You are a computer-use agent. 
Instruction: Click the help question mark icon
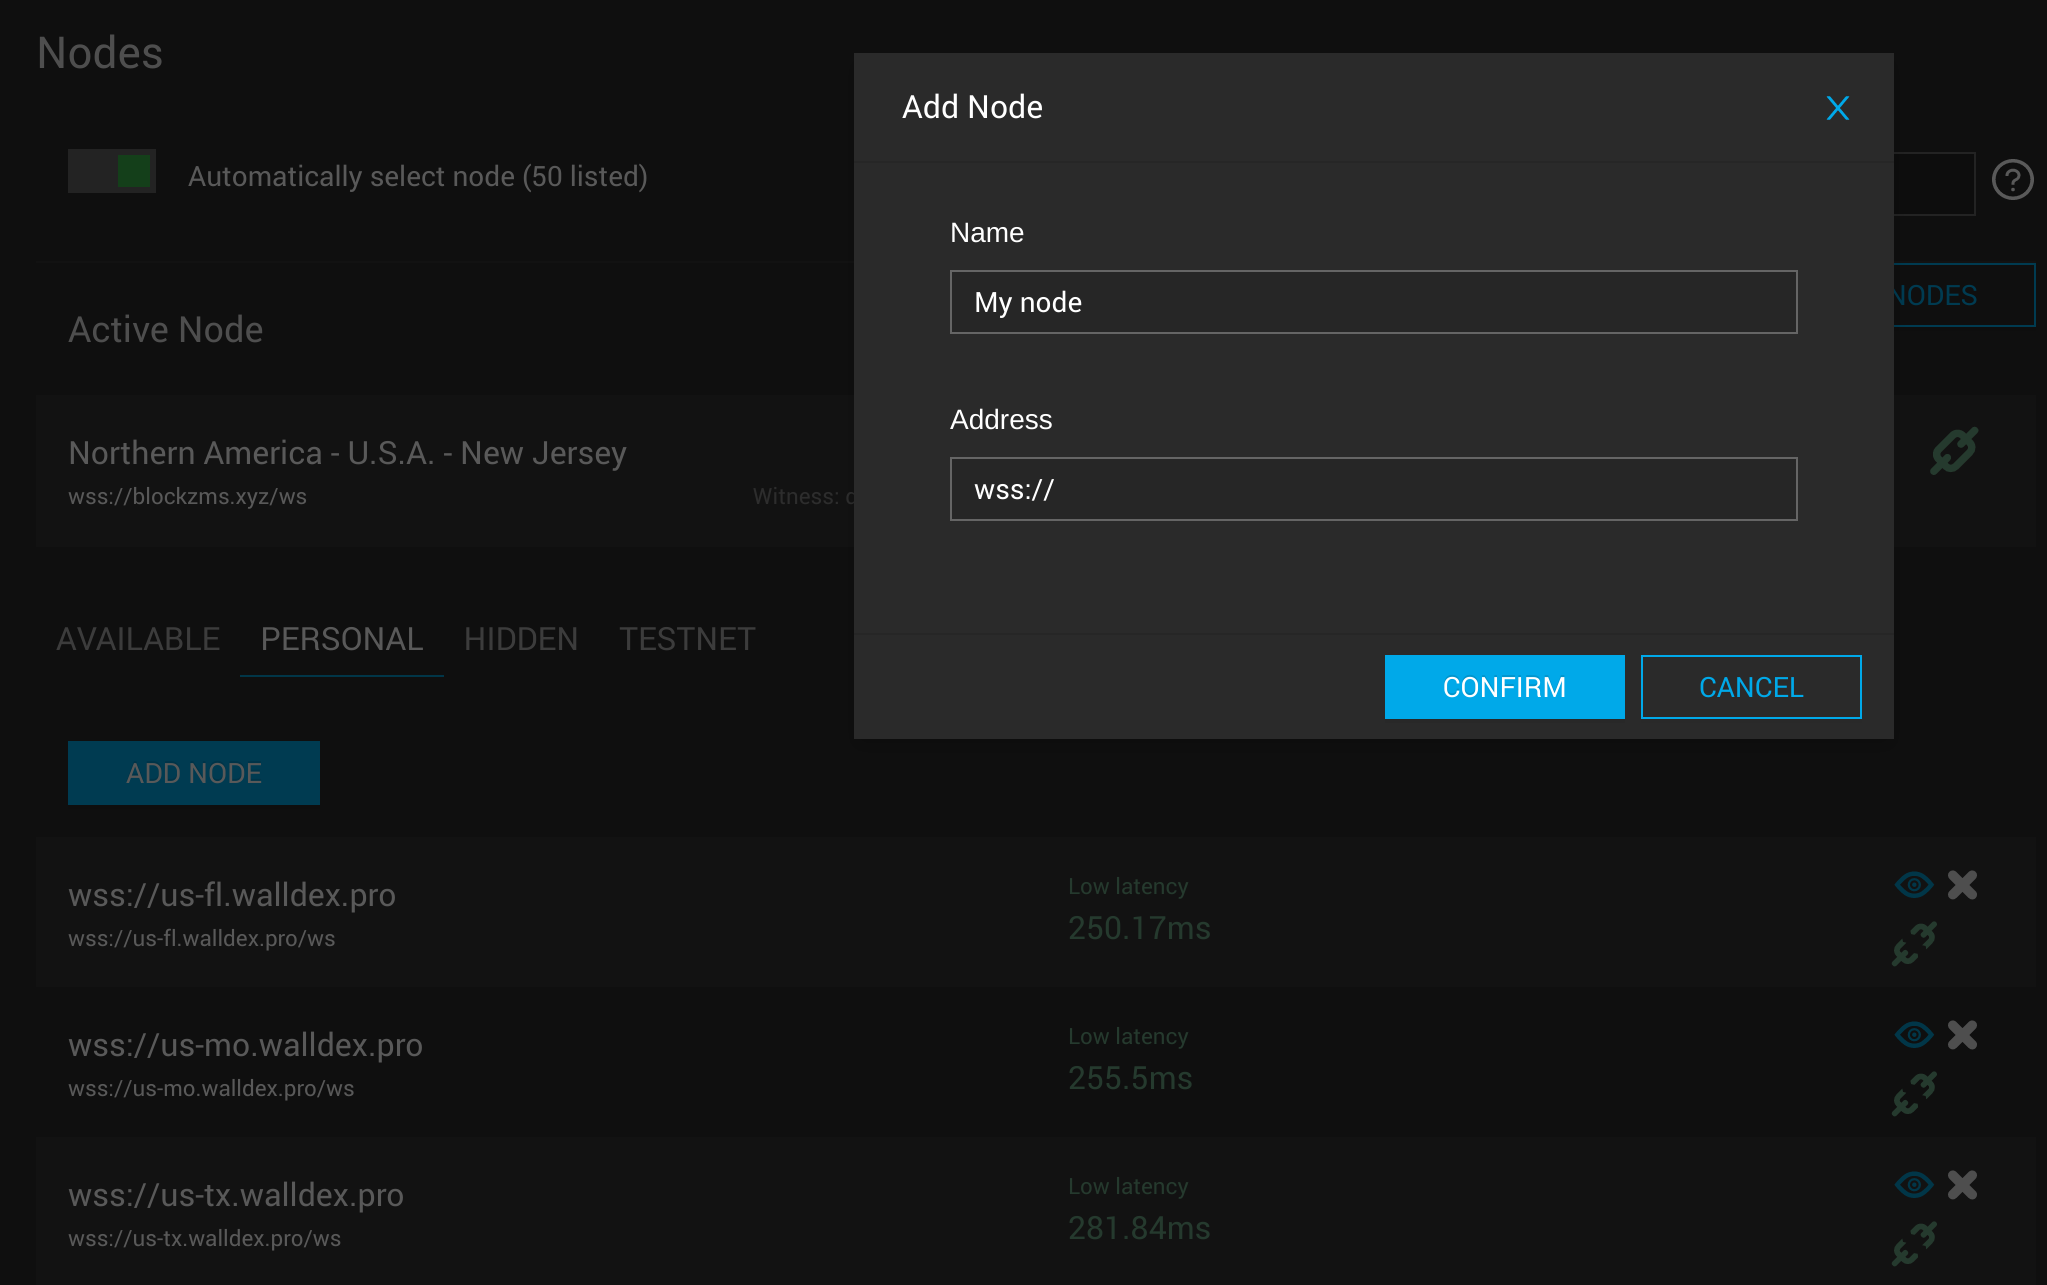(2013, 180)
